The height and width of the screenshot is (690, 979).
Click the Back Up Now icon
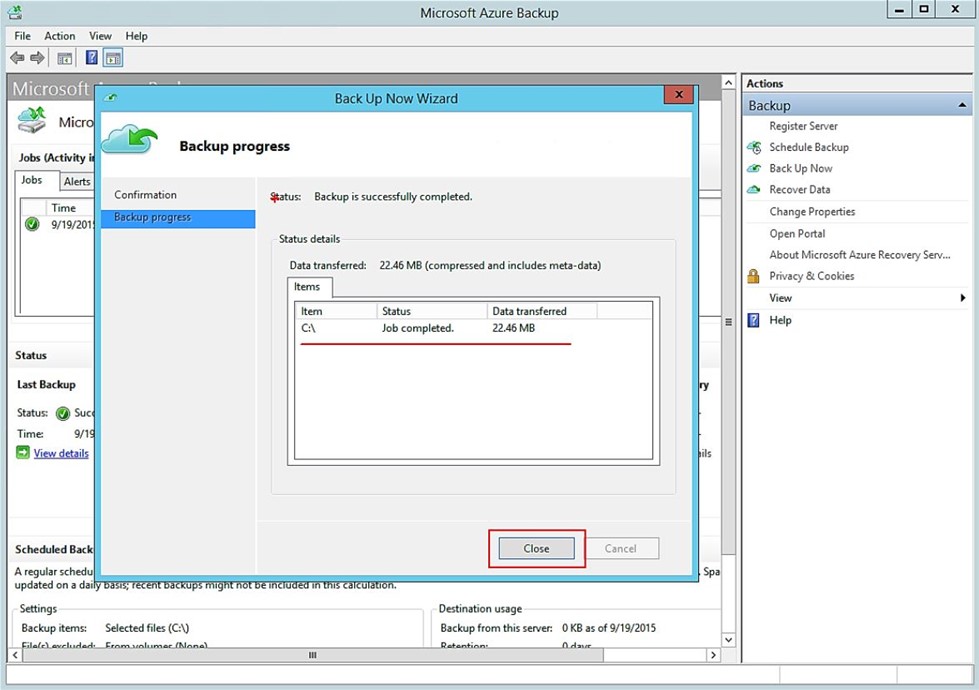pos(754,168)
